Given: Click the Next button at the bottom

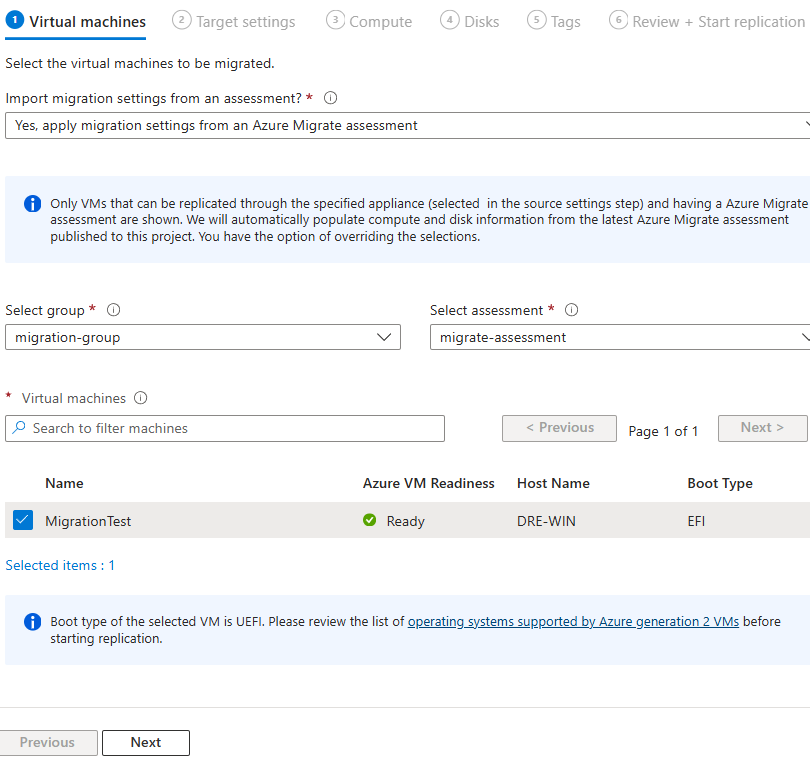Looking at the screenshot, I should (x=146, y=743).
